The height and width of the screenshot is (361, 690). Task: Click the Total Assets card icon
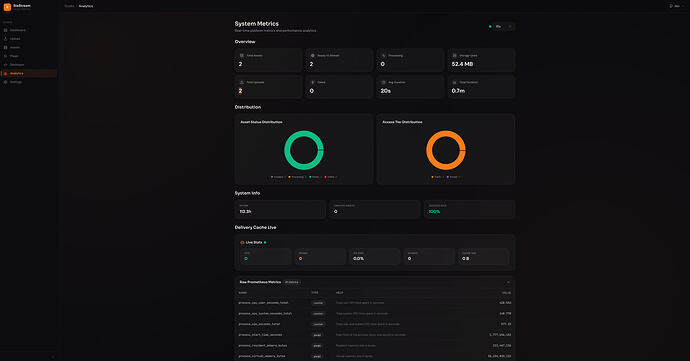[x=242, y=55]
